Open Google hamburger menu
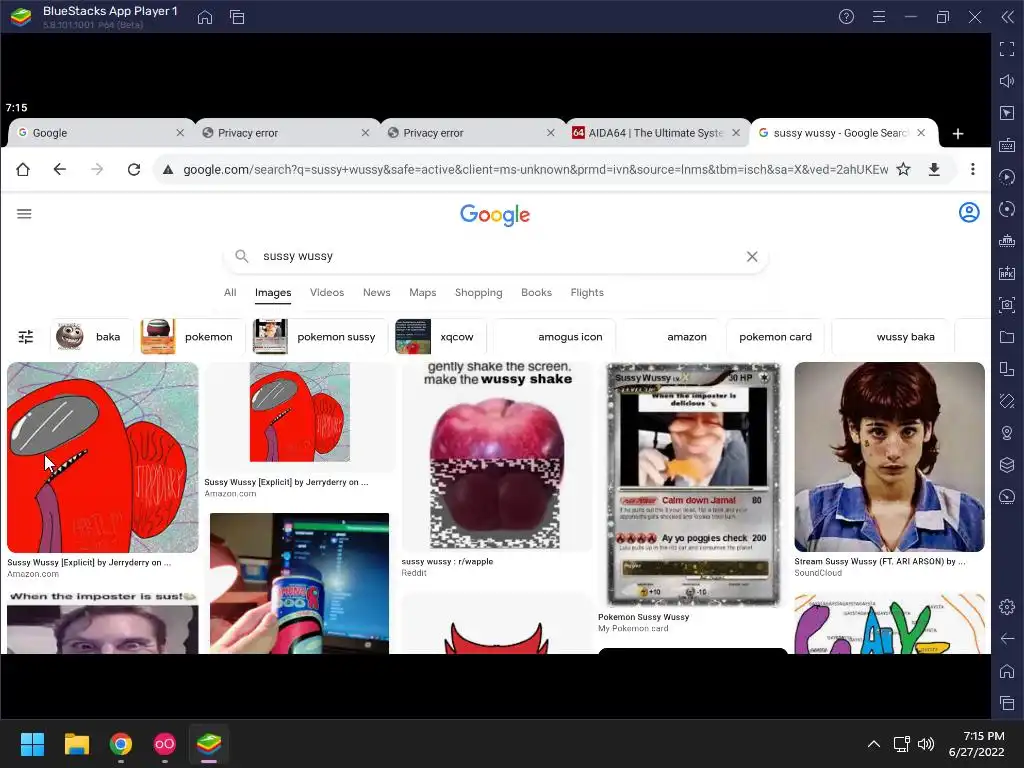The image size is (1024, 768). (24, 214)
